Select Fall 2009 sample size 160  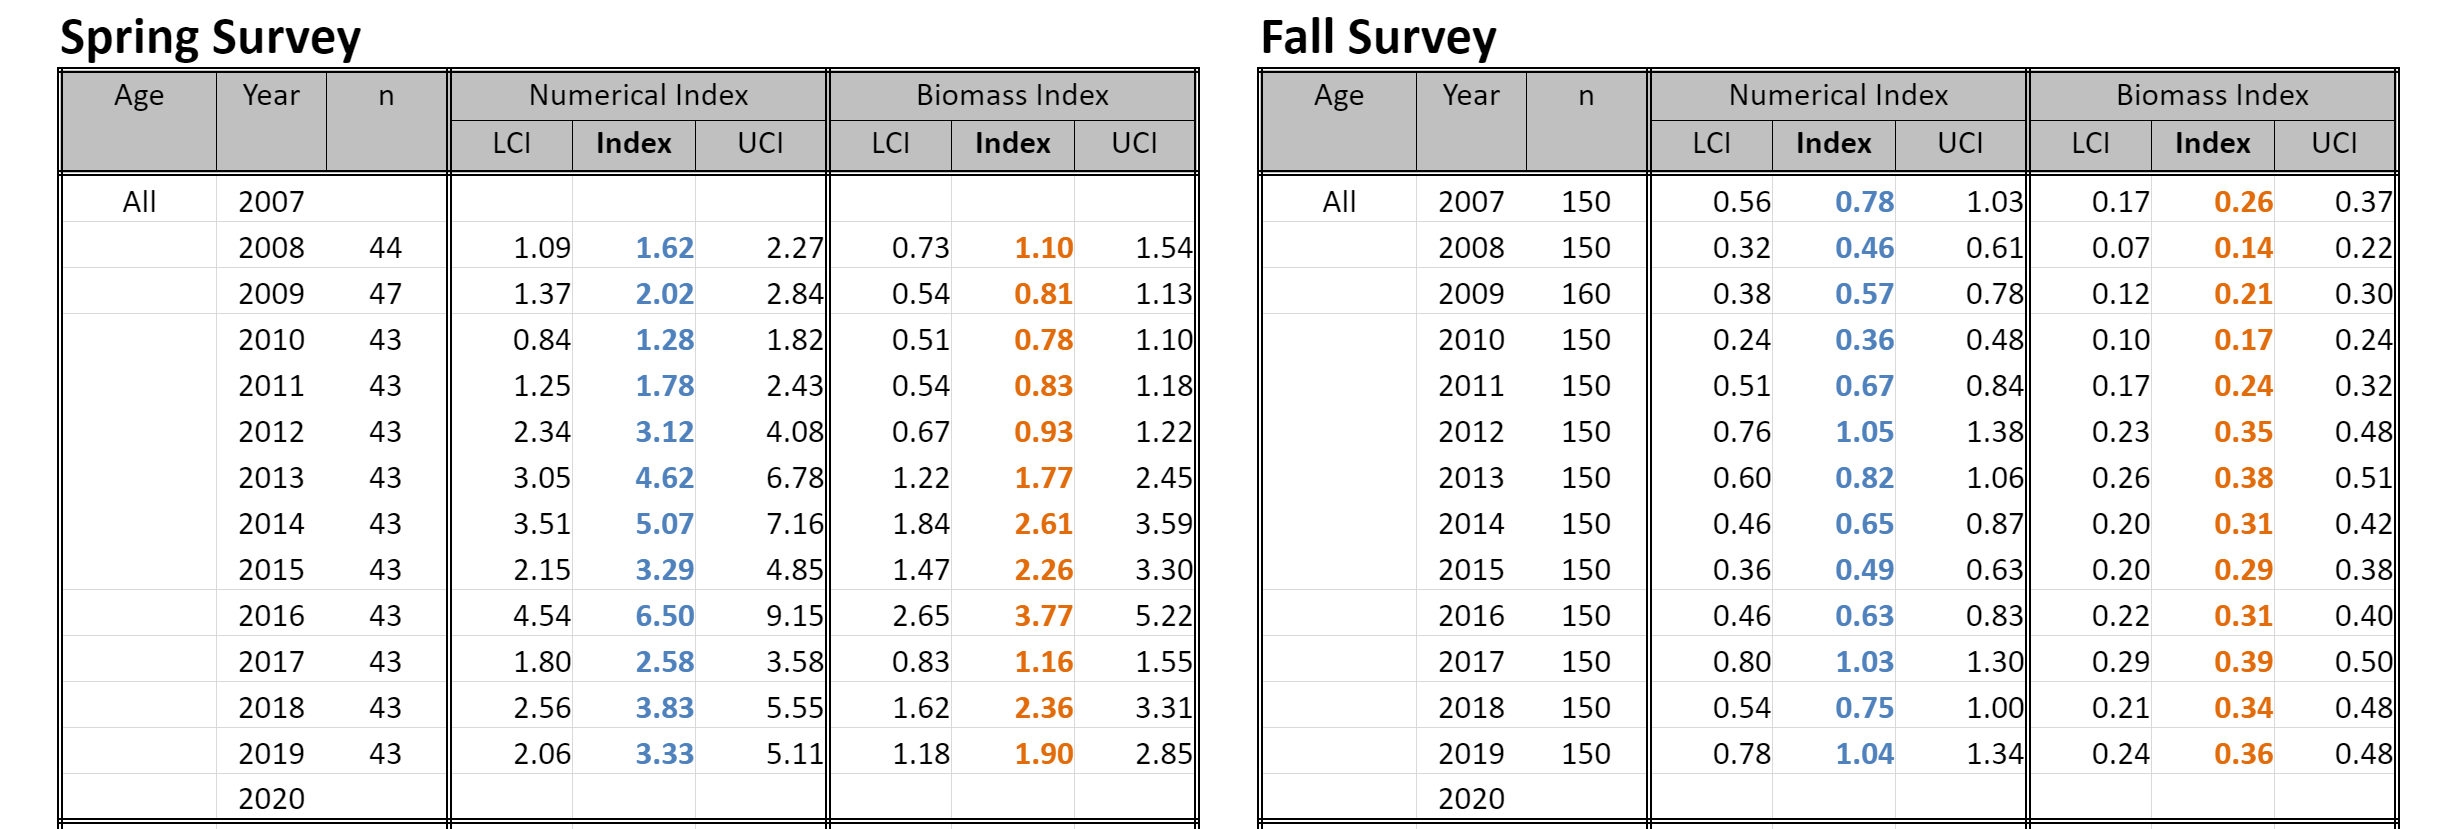1586,294
